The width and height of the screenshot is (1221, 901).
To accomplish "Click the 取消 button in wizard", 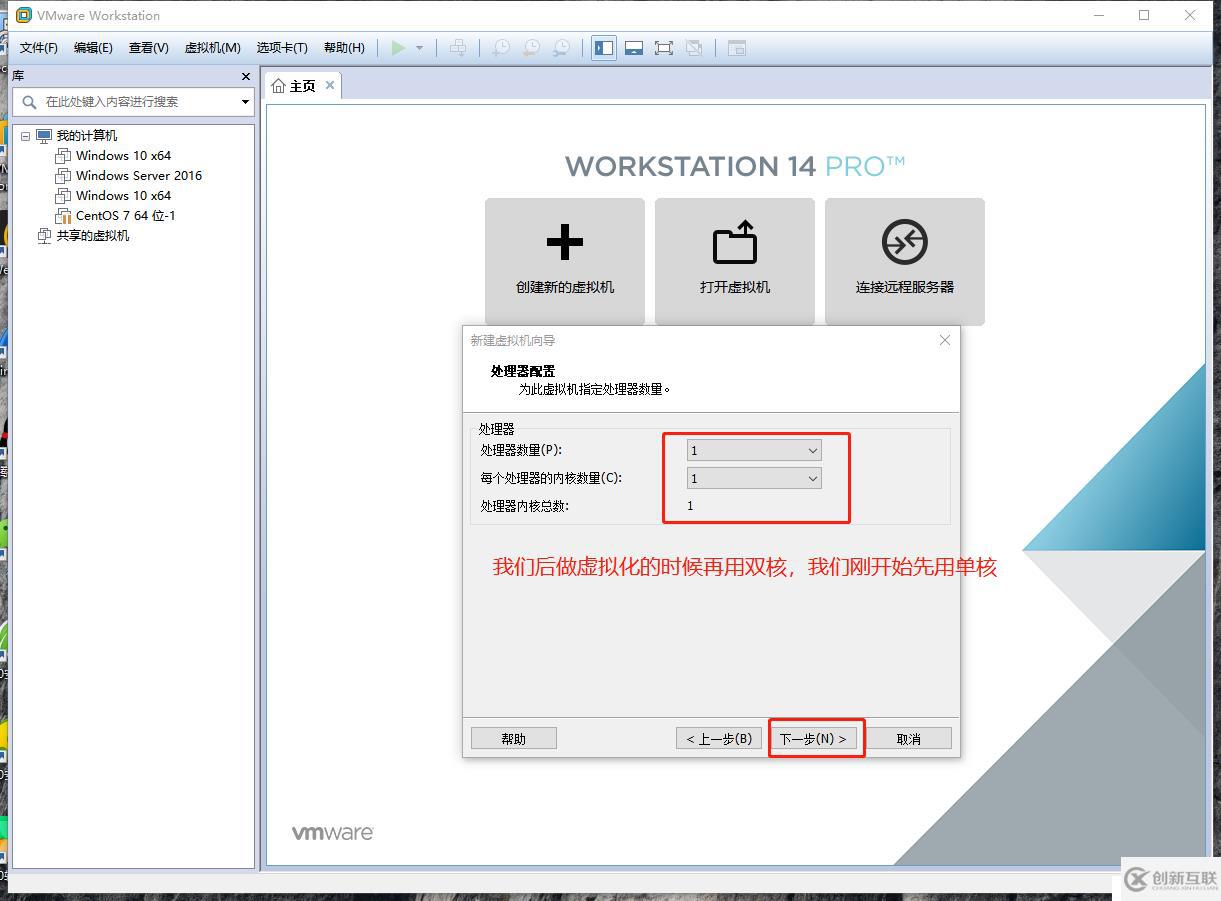I will coord(909,739).
